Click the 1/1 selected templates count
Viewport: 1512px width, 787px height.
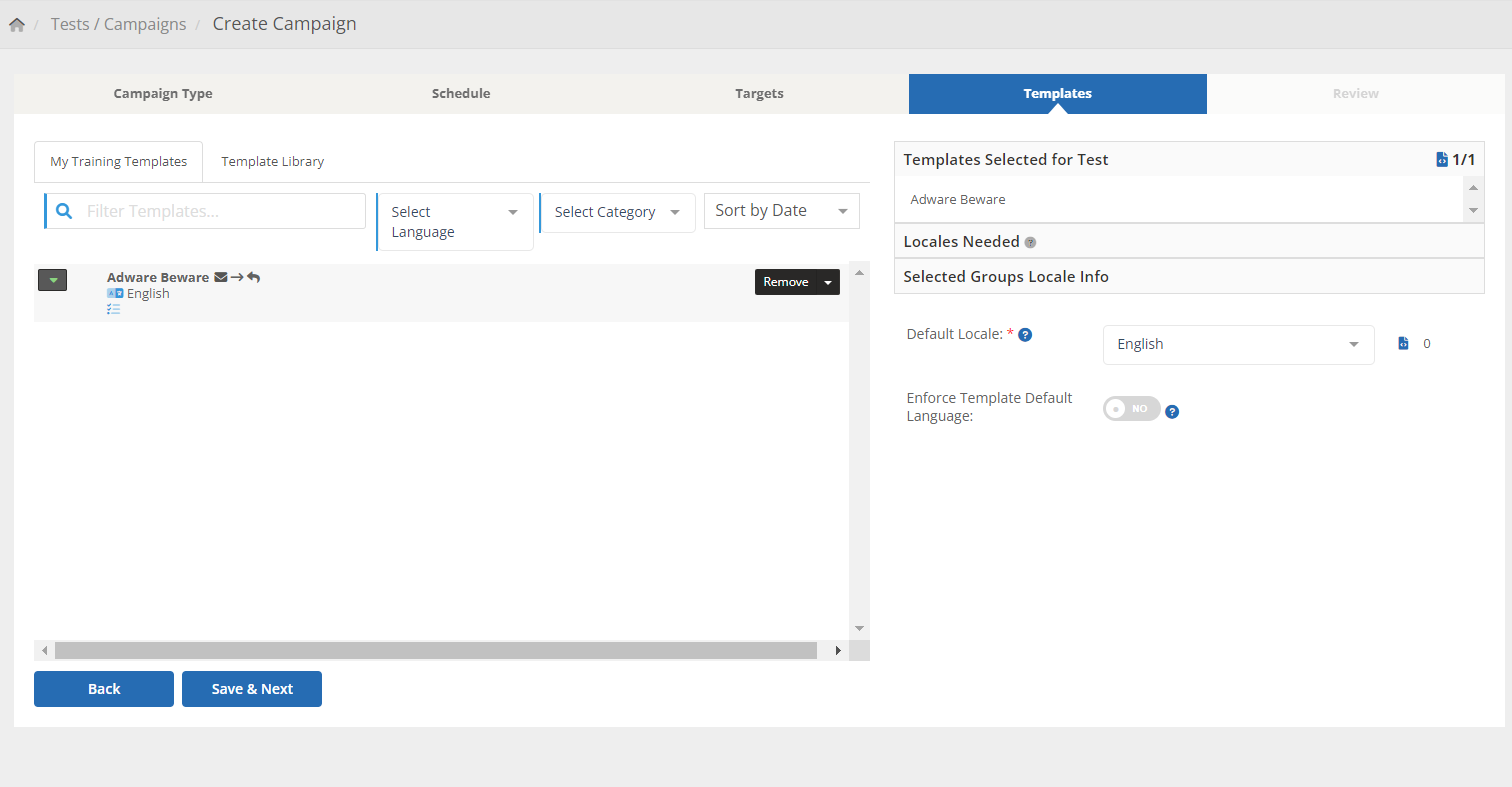(1464, 159)
